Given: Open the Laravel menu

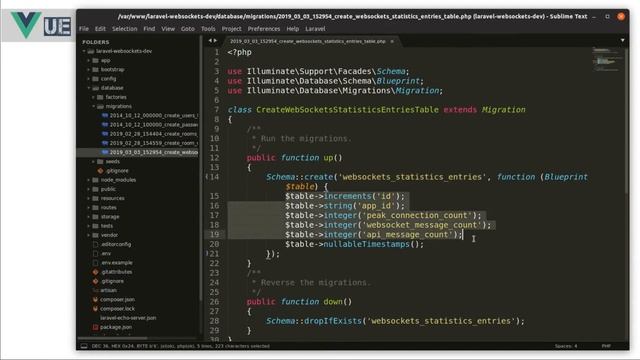Looking at the screenshot, I should pyautogui.click(x=315, y=29).
